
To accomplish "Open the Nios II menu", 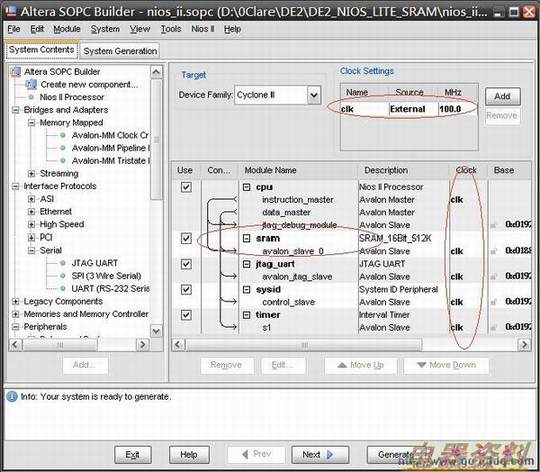I will (202, 29).
